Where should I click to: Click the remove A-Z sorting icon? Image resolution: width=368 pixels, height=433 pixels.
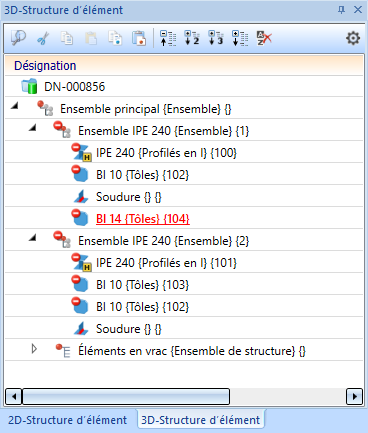tap(264, 38)
